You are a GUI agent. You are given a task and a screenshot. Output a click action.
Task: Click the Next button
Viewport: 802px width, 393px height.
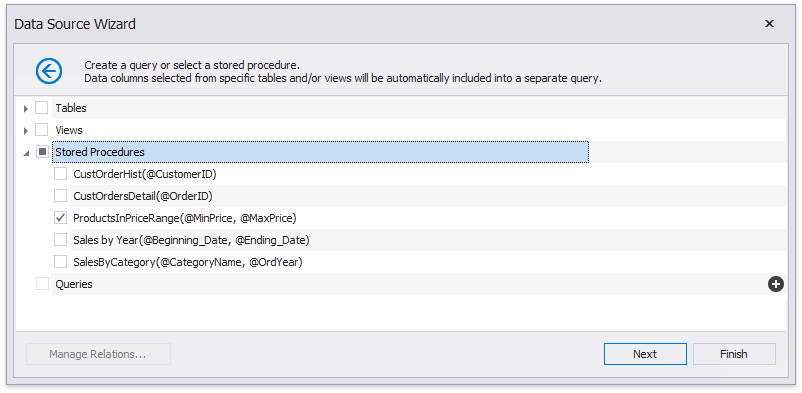[x=645, y=354]
